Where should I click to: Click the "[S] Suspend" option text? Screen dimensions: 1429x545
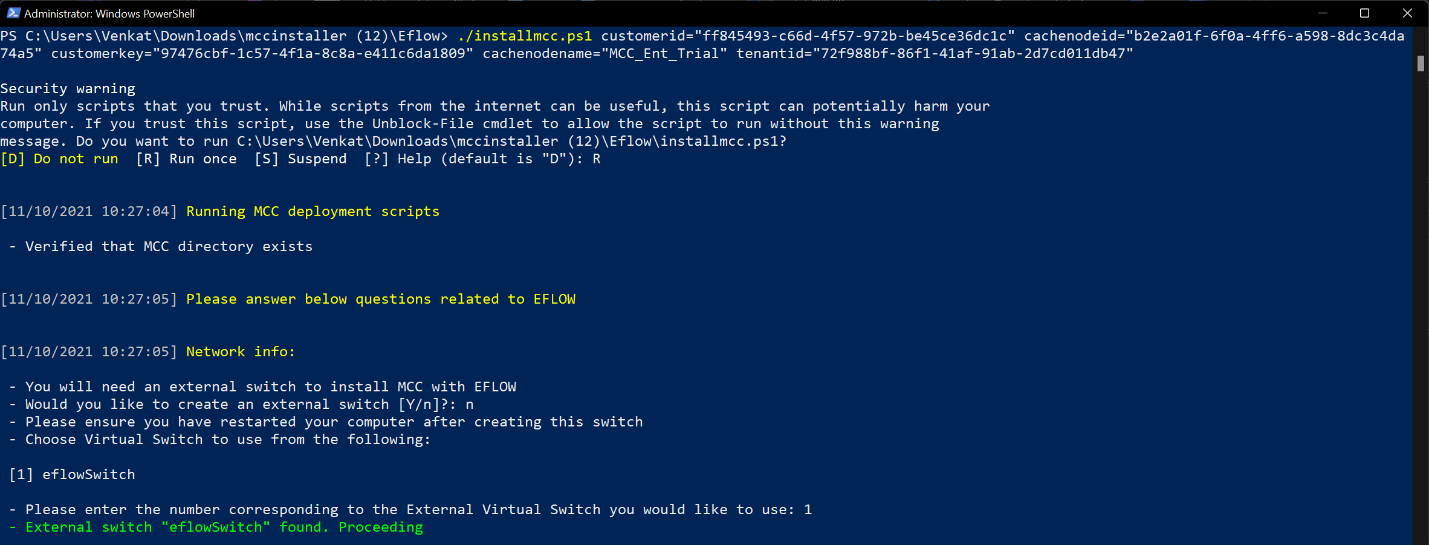[300, 158]
